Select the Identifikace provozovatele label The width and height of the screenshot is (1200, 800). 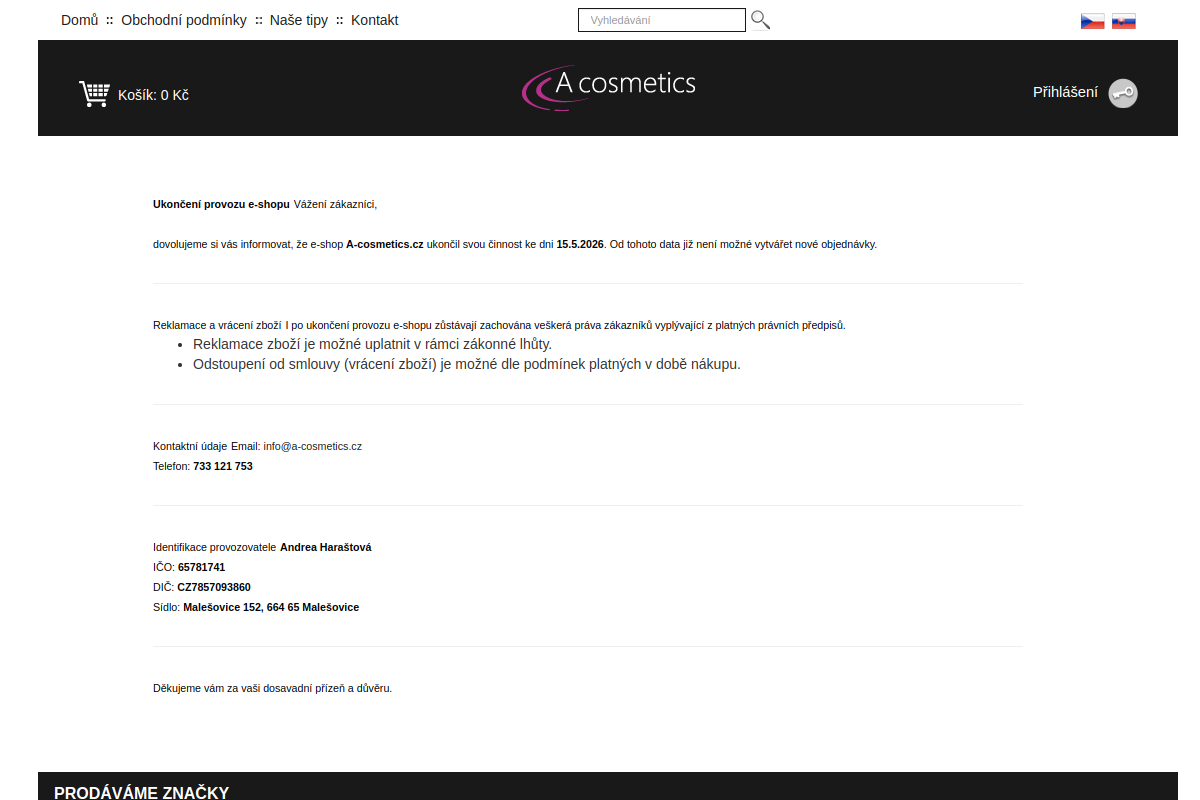(214, 547)
